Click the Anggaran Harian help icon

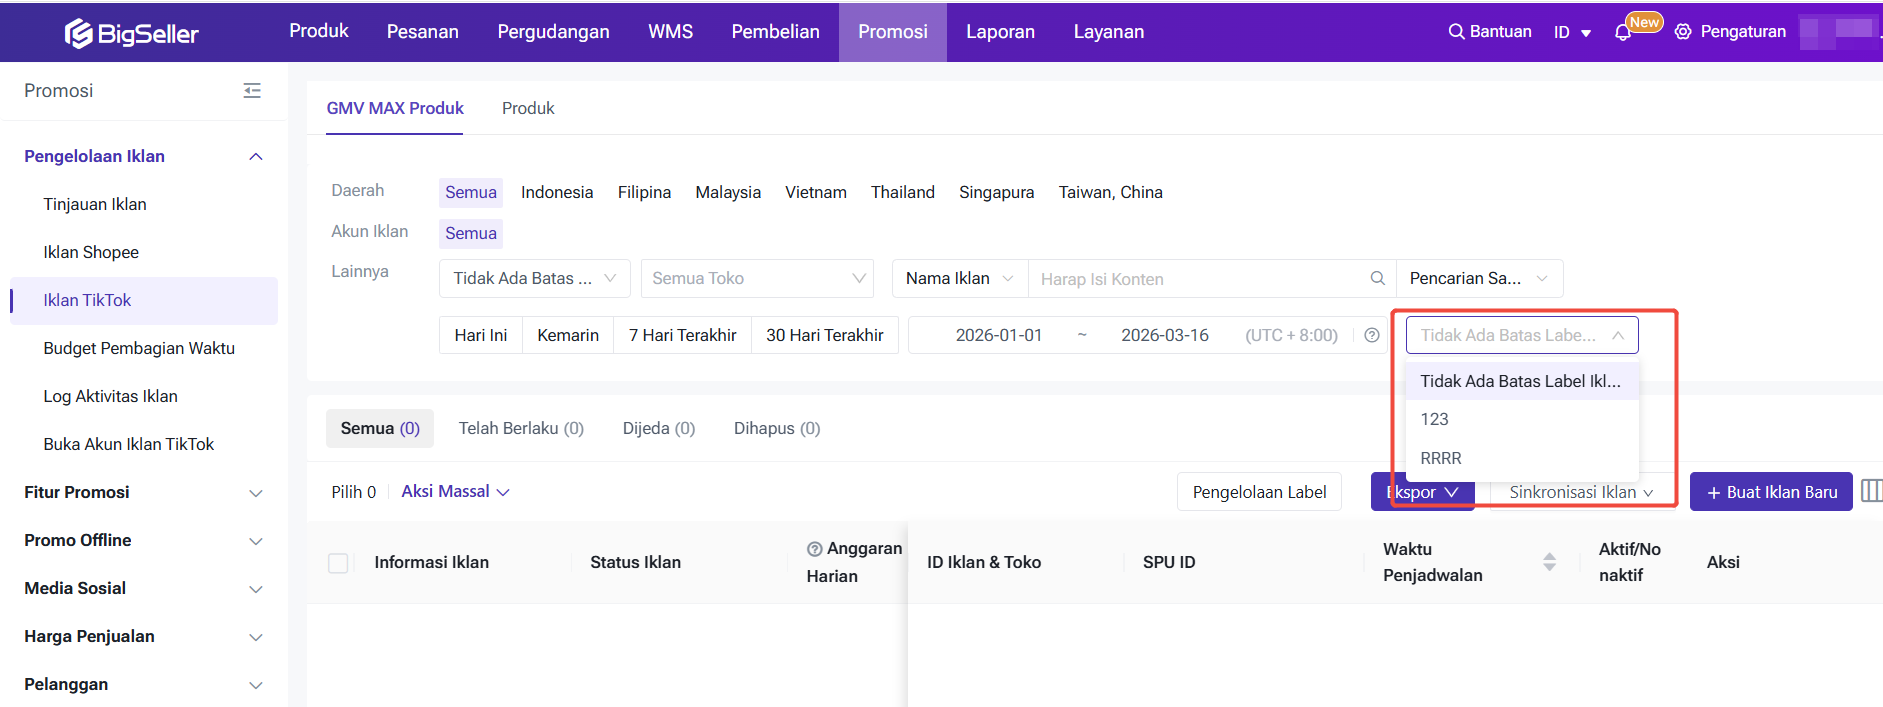click(814, 549)
